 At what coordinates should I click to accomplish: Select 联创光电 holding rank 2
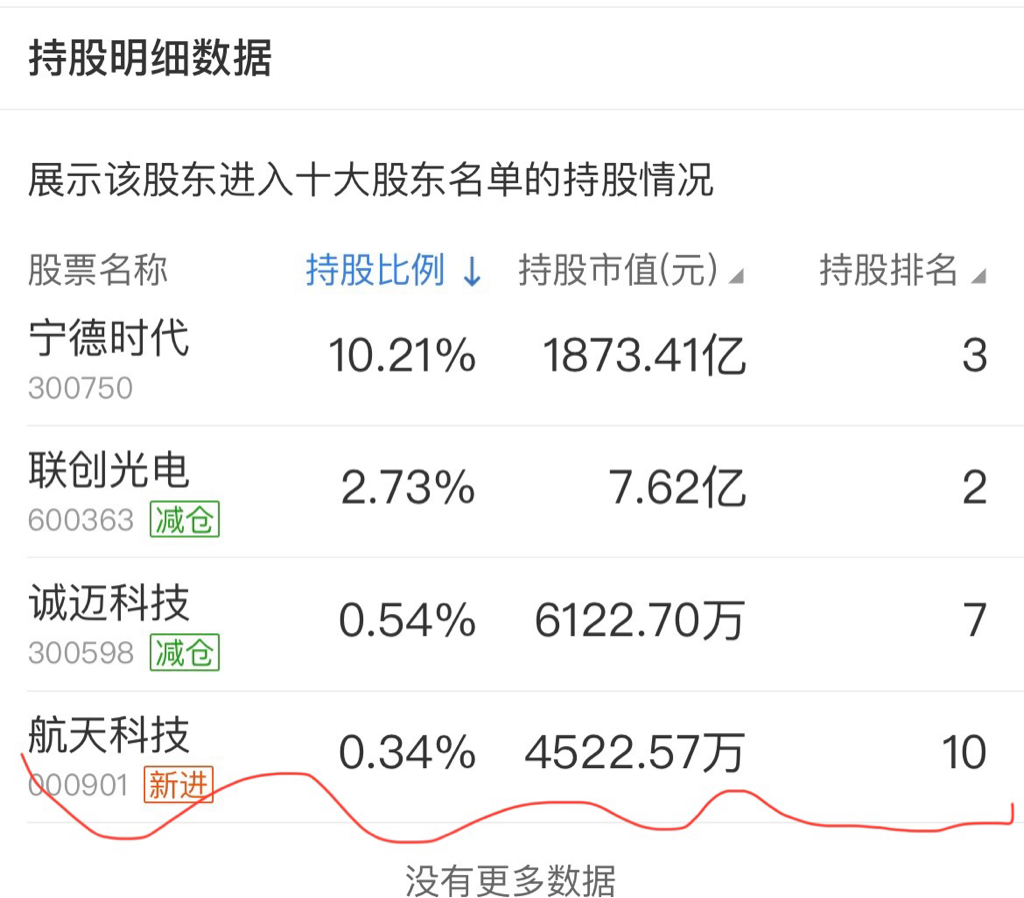point(974,488)
